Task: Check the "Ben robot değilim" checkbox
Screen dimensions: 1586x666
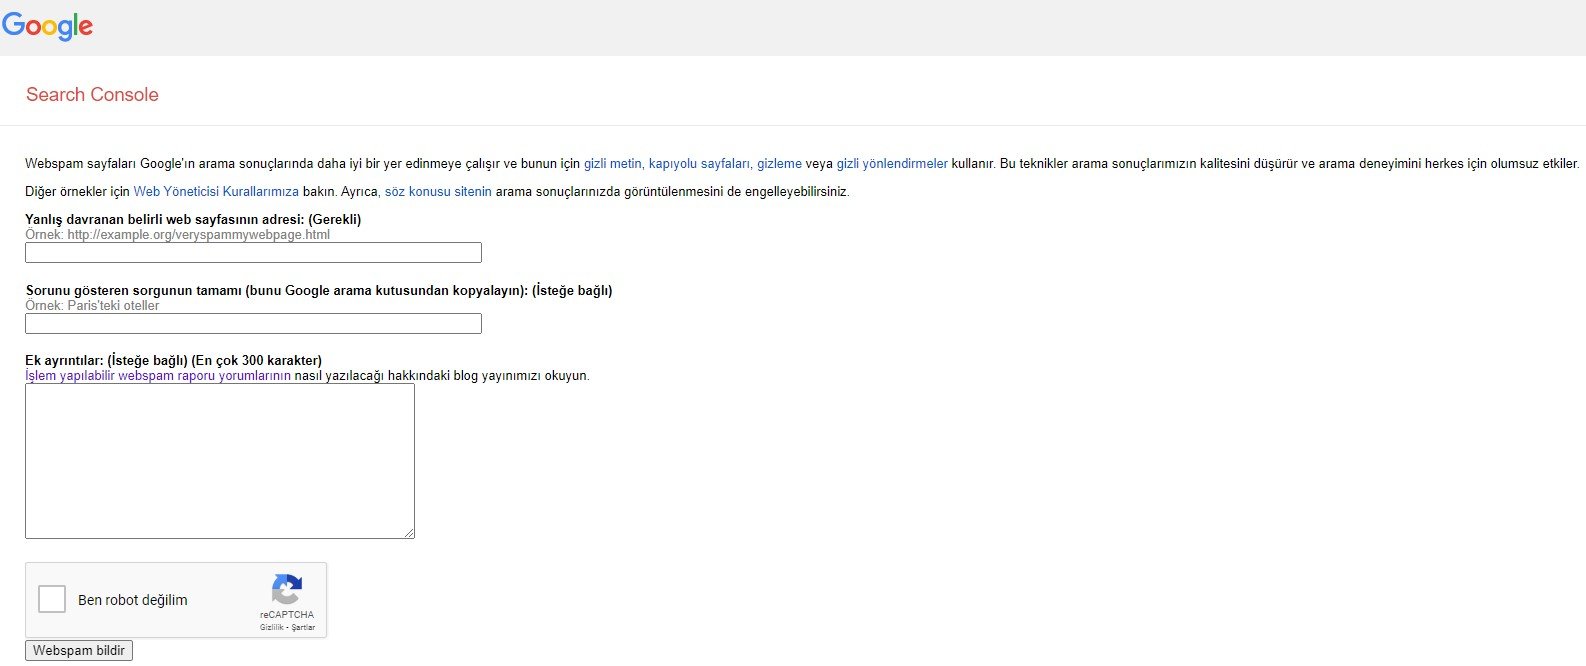Action: point(52,599)
